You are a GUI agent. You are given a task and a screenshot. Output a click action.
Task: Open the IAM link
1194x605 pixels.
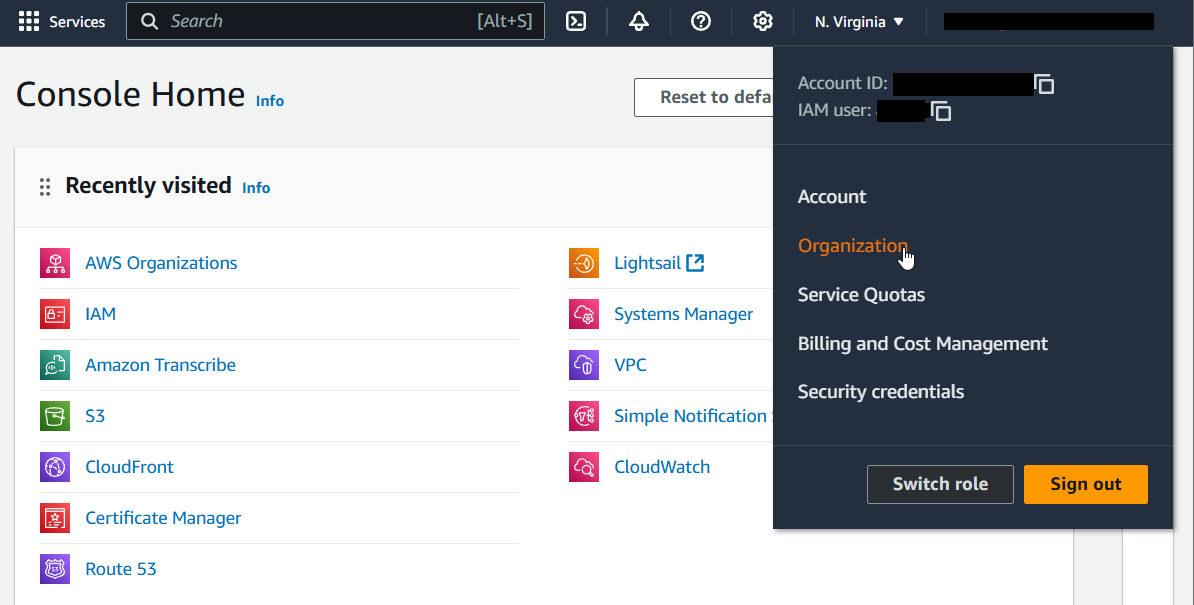[x=101, y=314]
